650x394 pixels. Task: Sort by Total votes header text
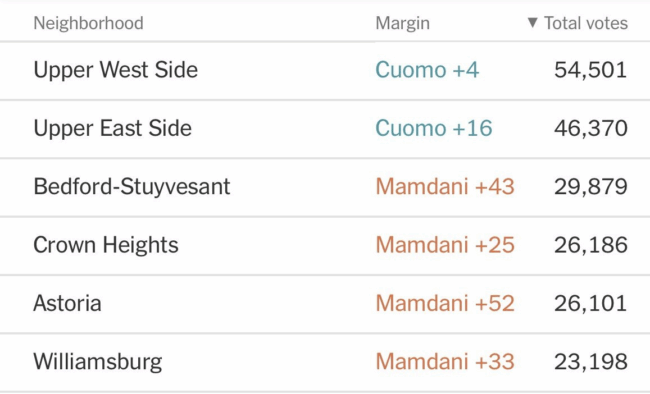[x=586, y=23]
